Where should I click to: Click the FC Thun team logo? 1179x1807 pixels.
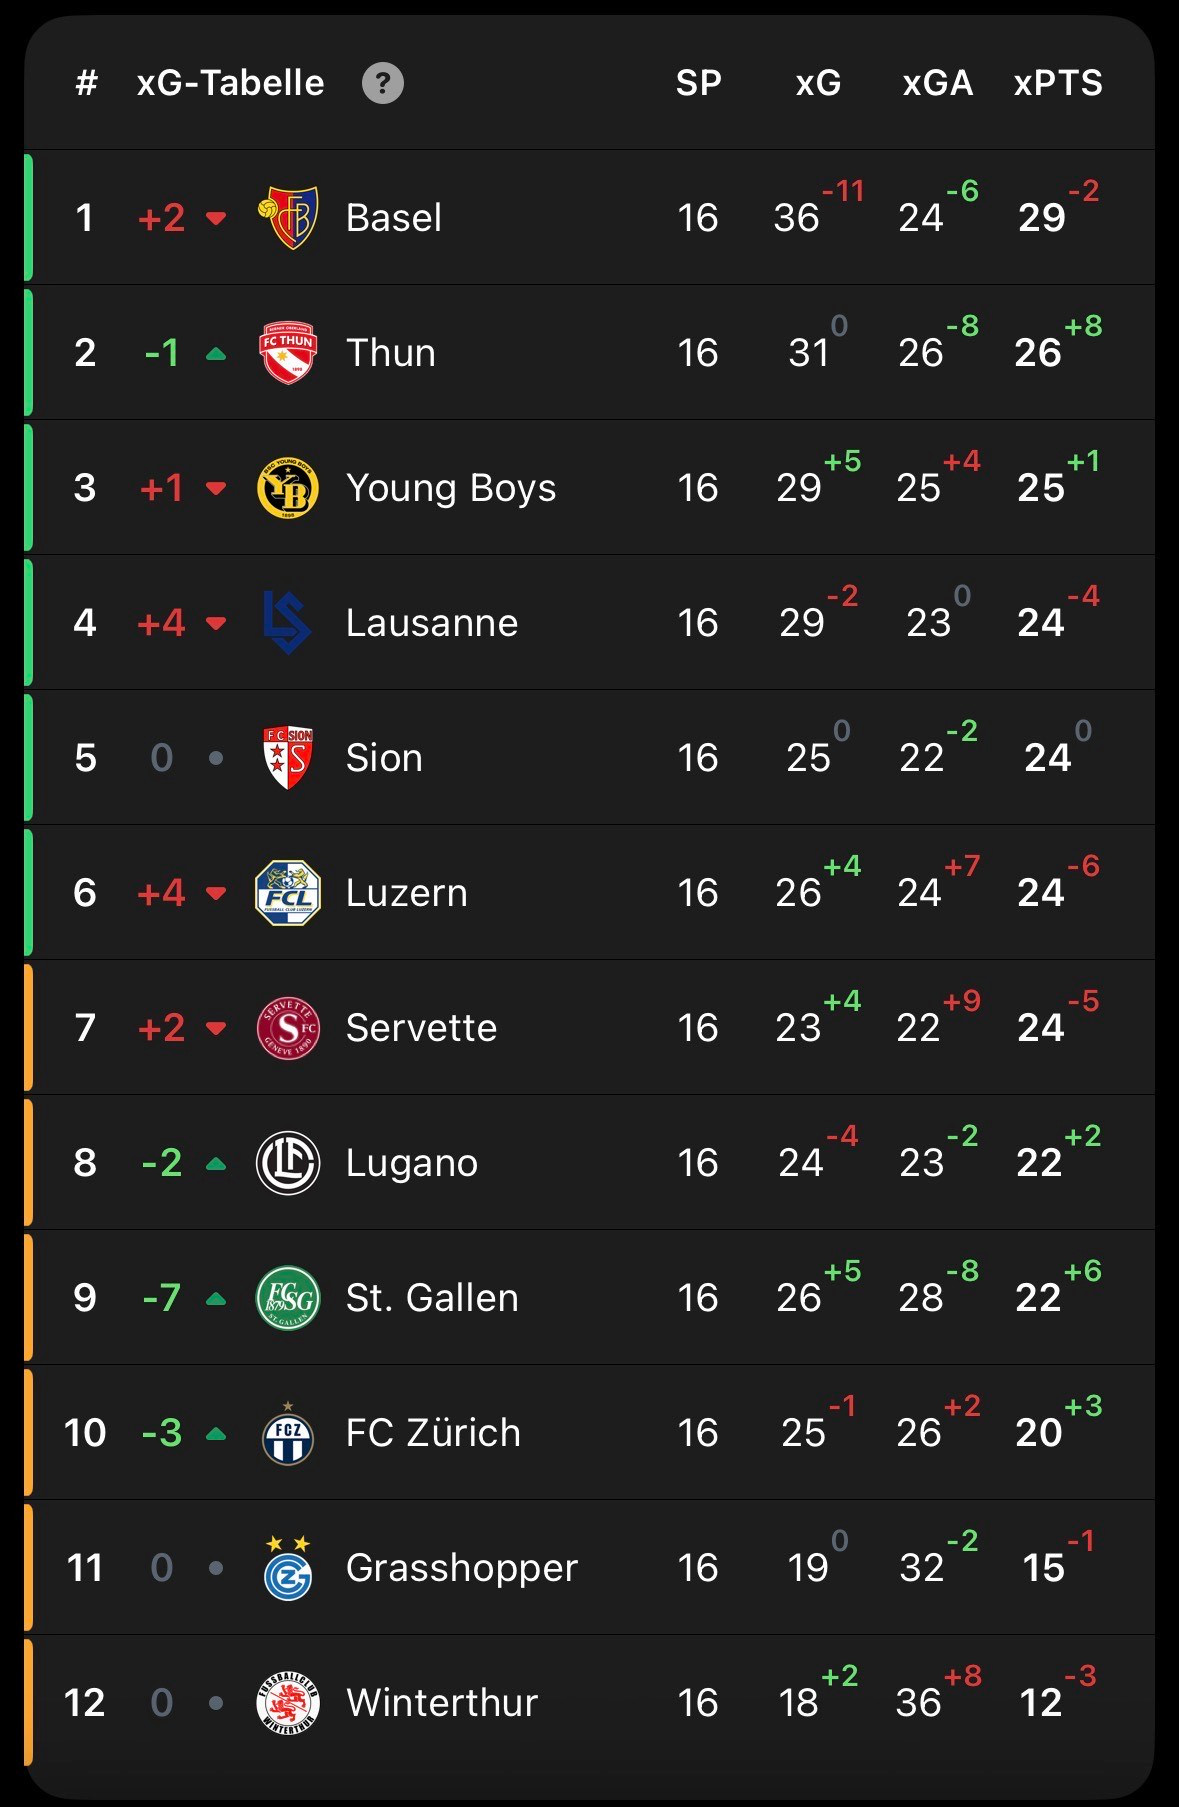point(289,352)
